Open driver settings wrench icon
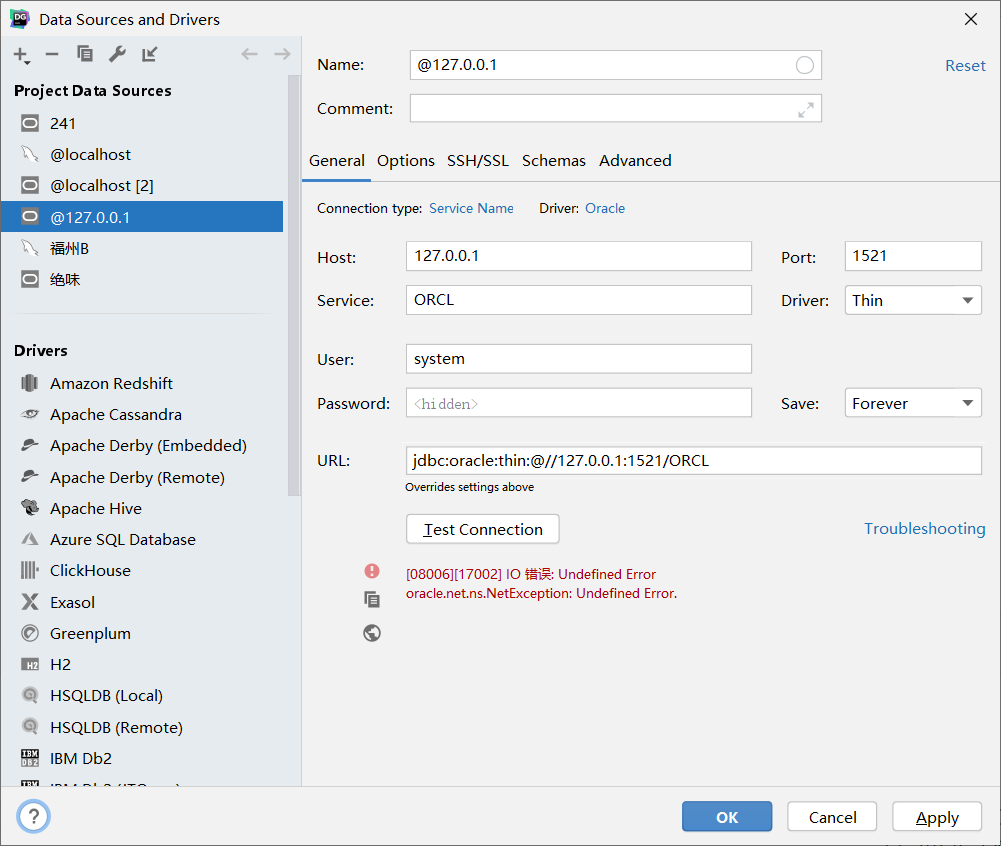 tap(117, 54)
